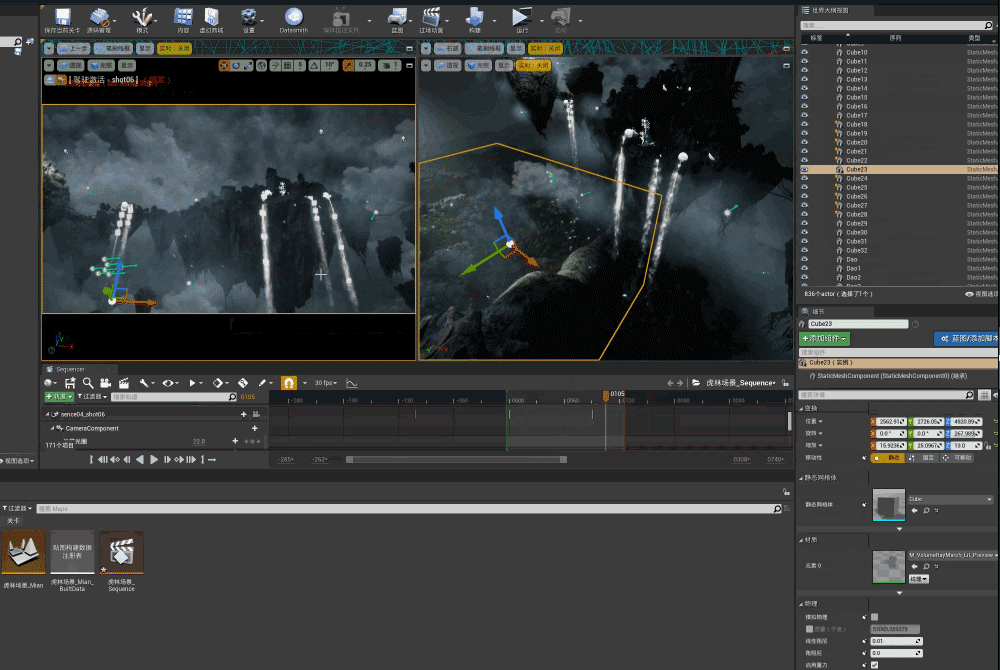Screen dimensions: 1000x670
Task: Open left viewport Lit mode menu
Action: click(x=101, y=65)
